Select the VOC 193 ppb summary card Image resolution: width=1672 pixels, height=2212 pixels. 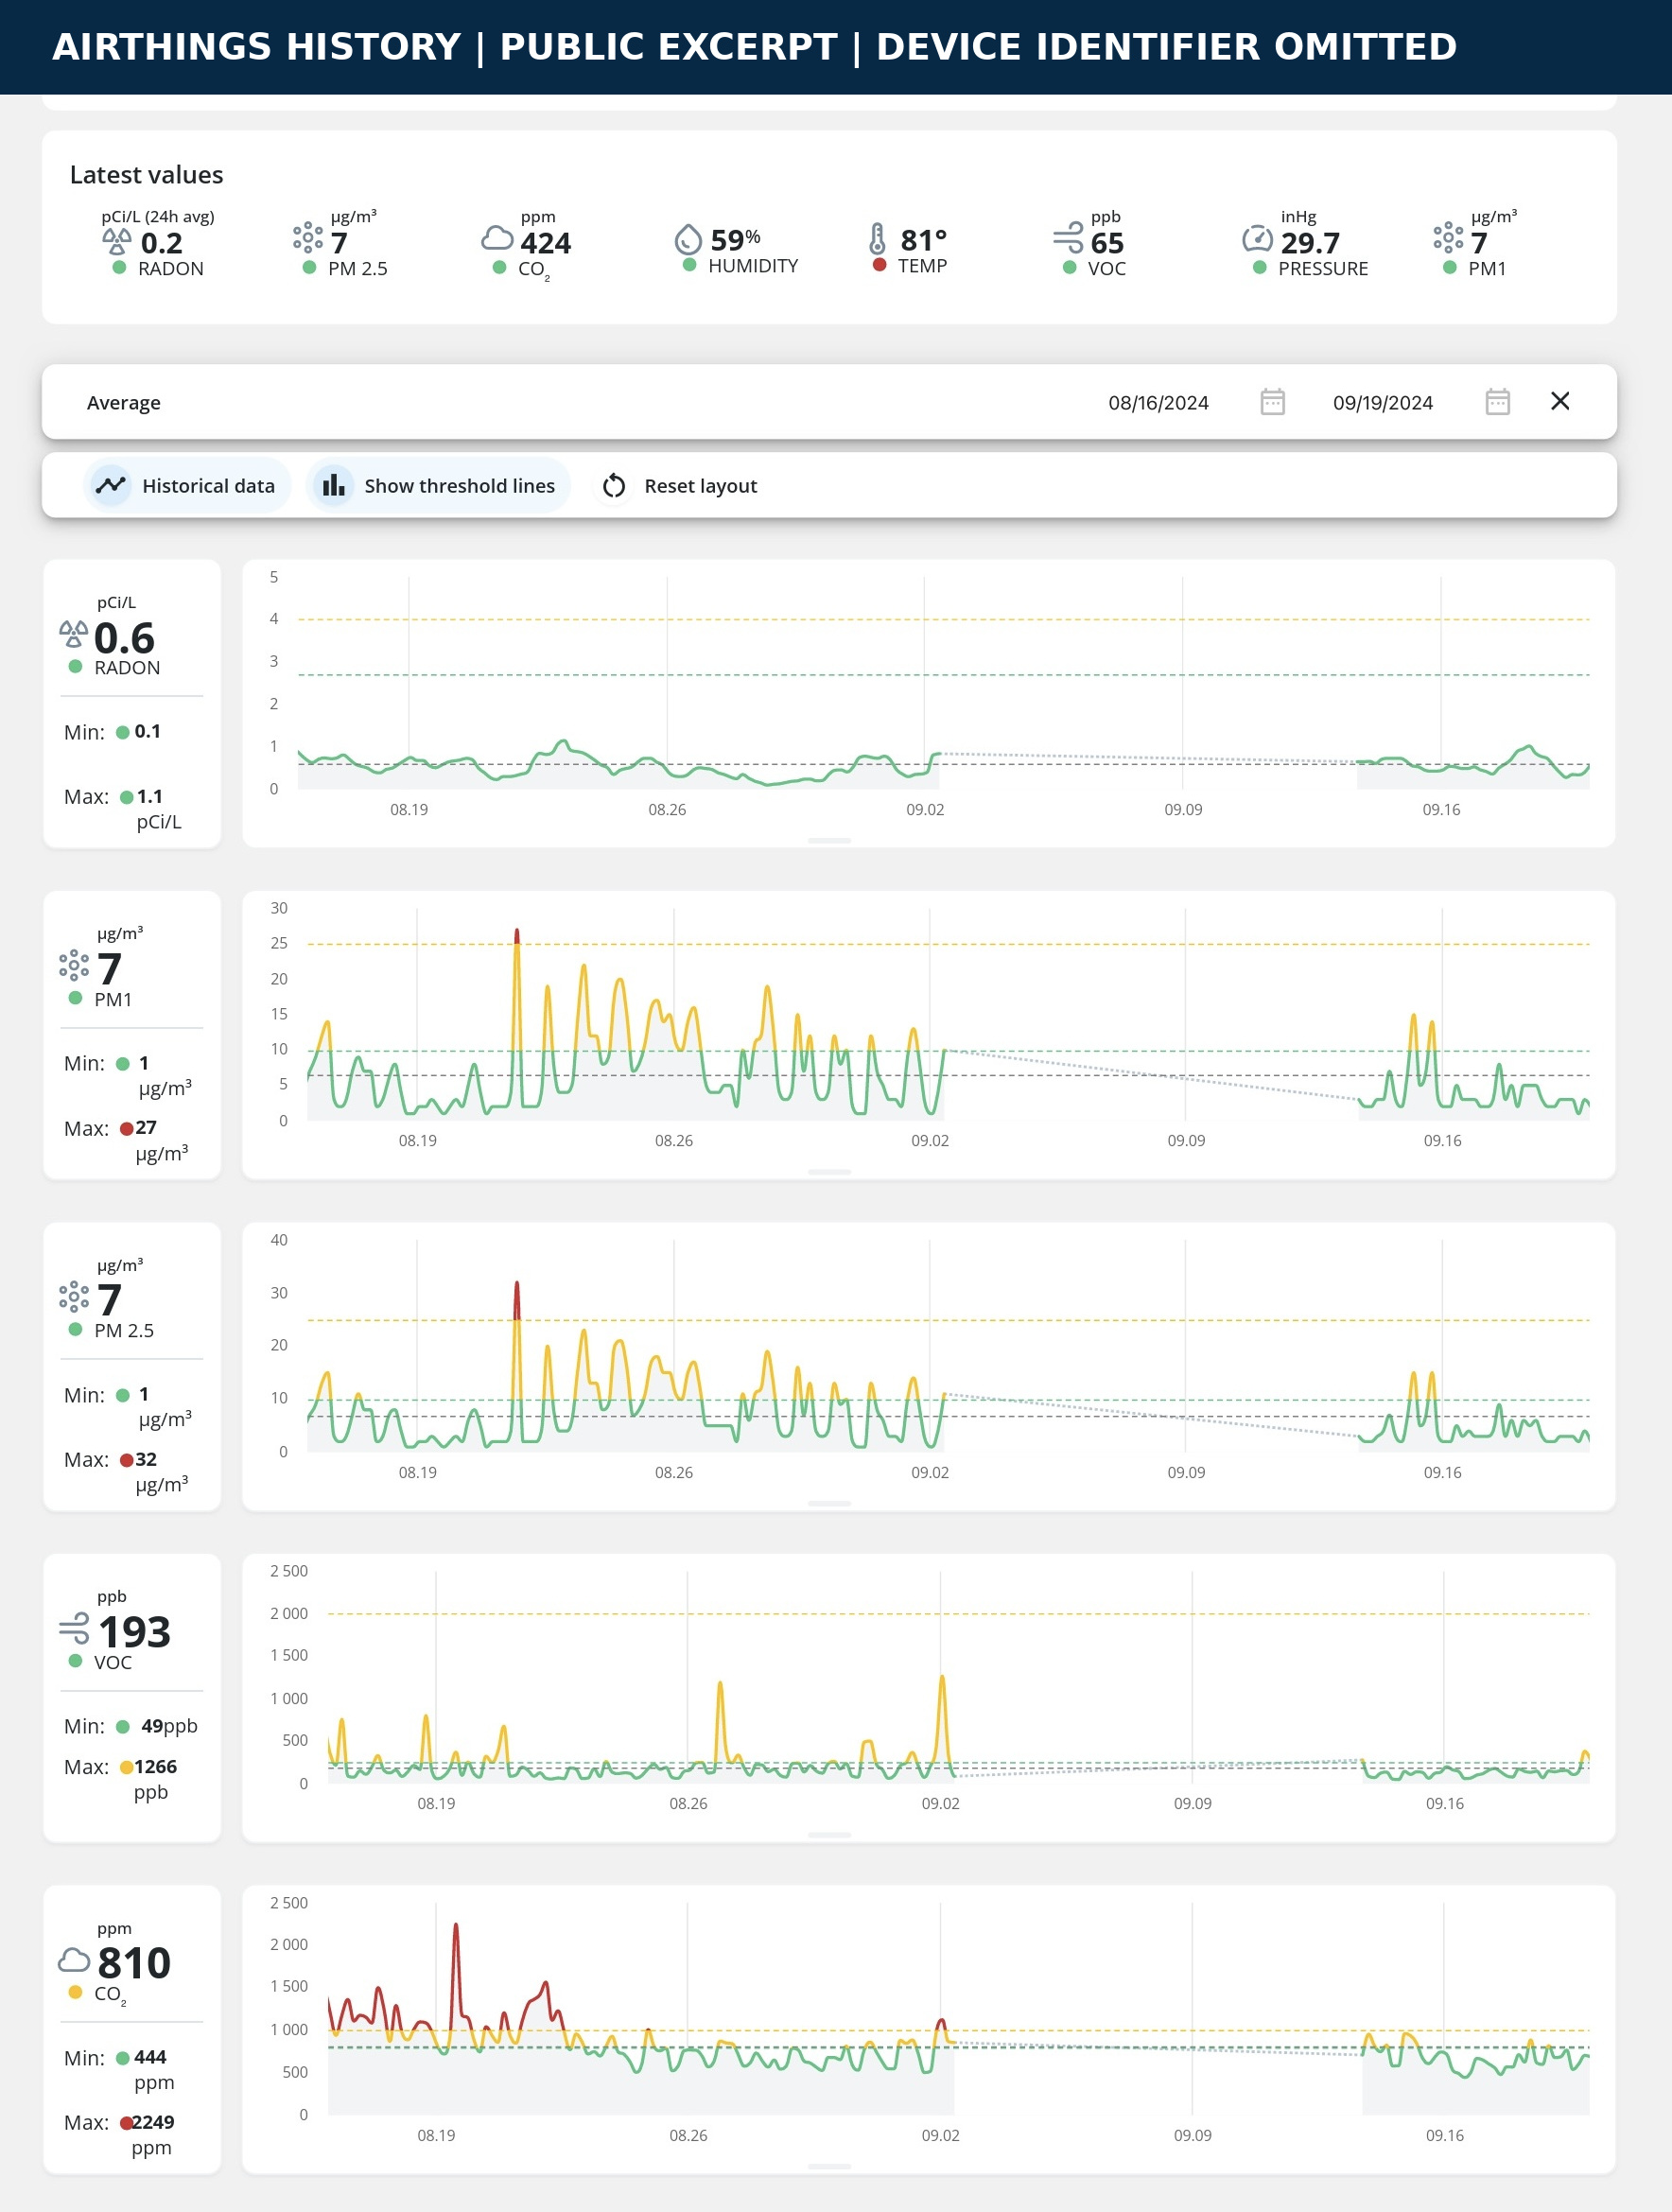point(132,1698)
